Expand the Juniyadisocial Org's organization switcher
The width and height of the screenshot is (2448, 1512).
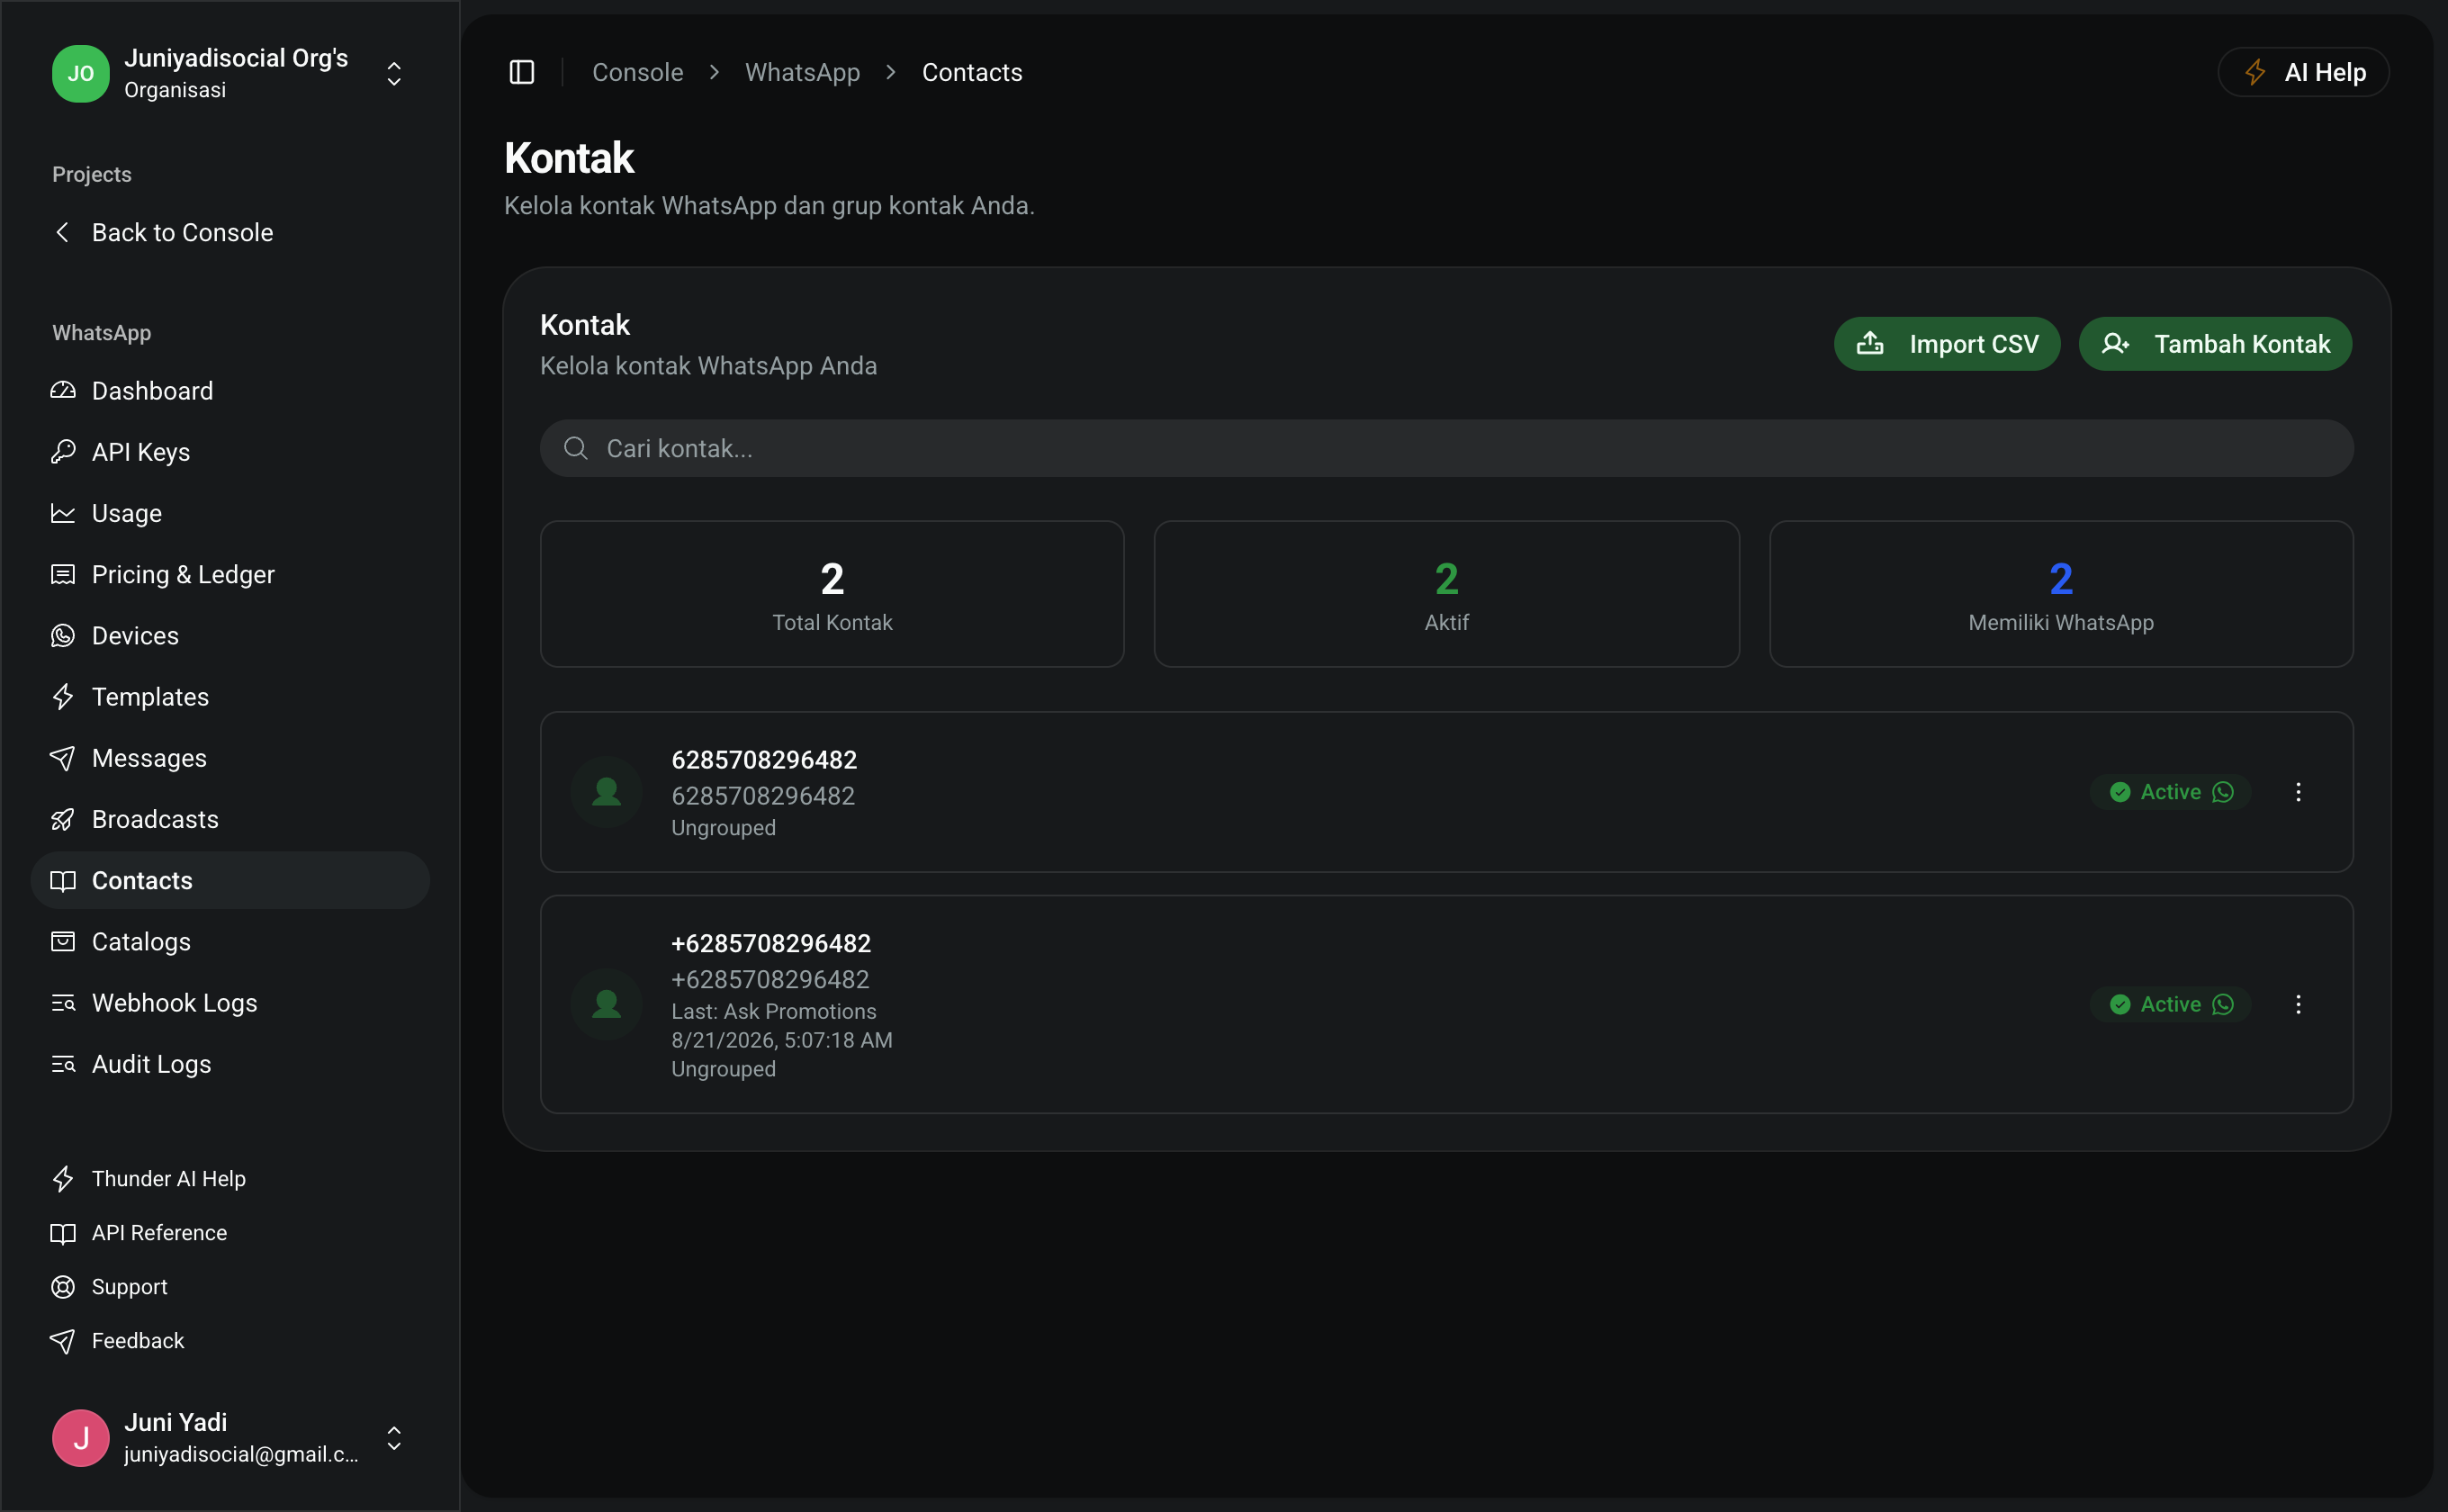point(394,74)
